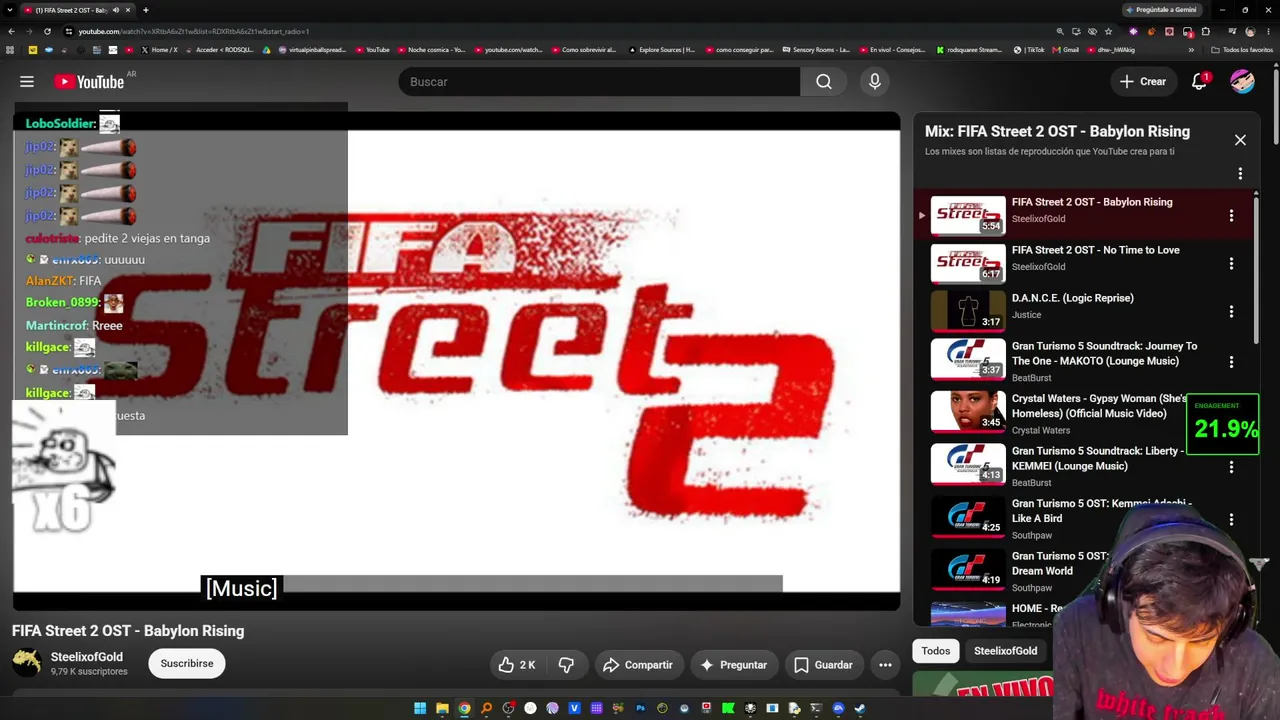Open the Explore Sources bookmark
The image size is (1280, 720).
coord(662,50)
